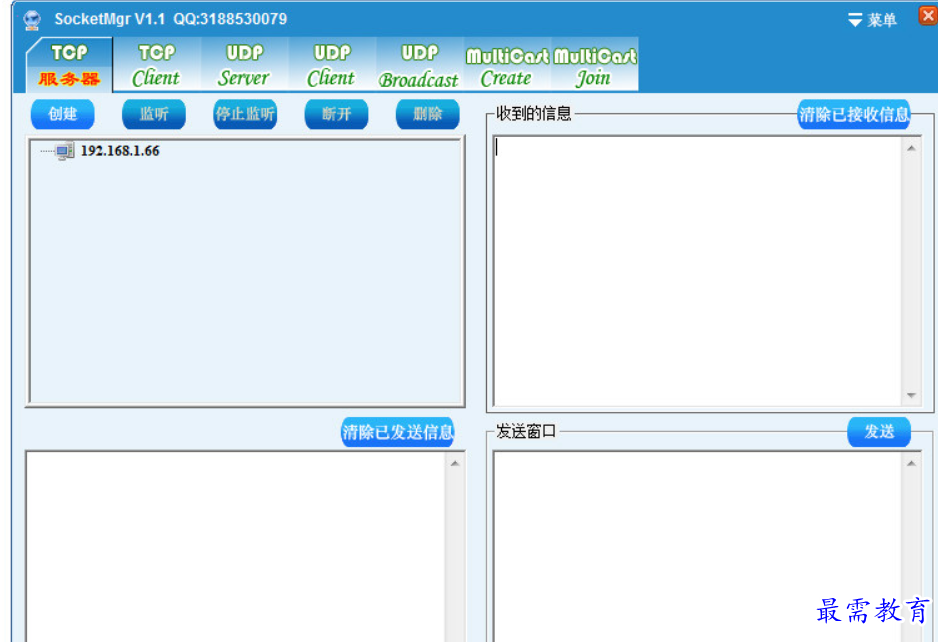This screenshot has width=938, height=642.
Task: Click up arrow of sent-messages box scrollbar
Action: tap(455, 463)
